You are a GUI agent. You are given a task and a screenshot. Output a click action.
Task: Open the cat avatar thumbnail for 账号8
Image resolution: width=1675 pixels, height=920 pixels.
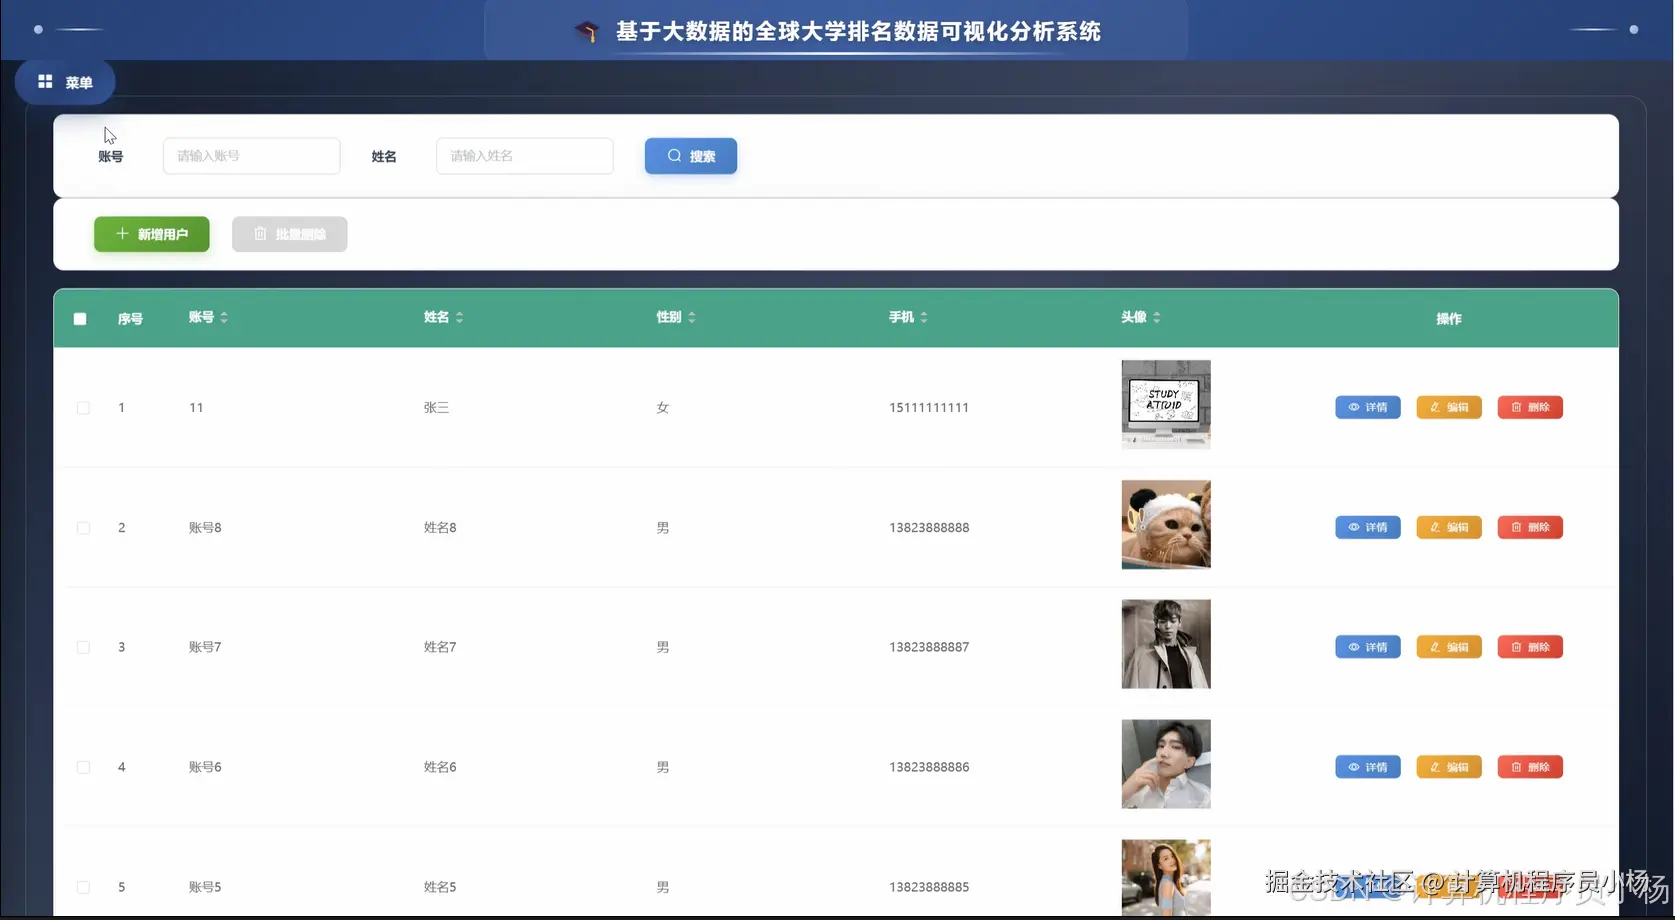coord(1165,524)
